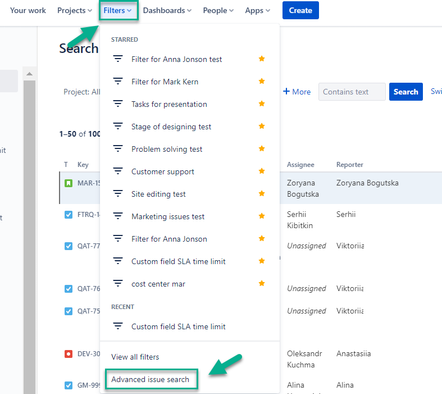
Task: Collapse the Filters dropdown menu
Action: (x=118, y=10)
